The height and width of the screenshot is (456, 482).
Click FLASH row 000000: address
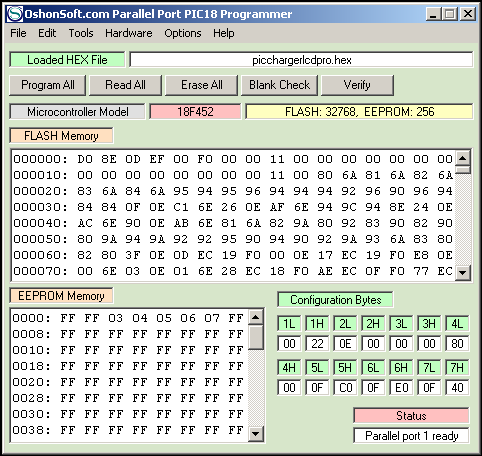click(40, 159)
